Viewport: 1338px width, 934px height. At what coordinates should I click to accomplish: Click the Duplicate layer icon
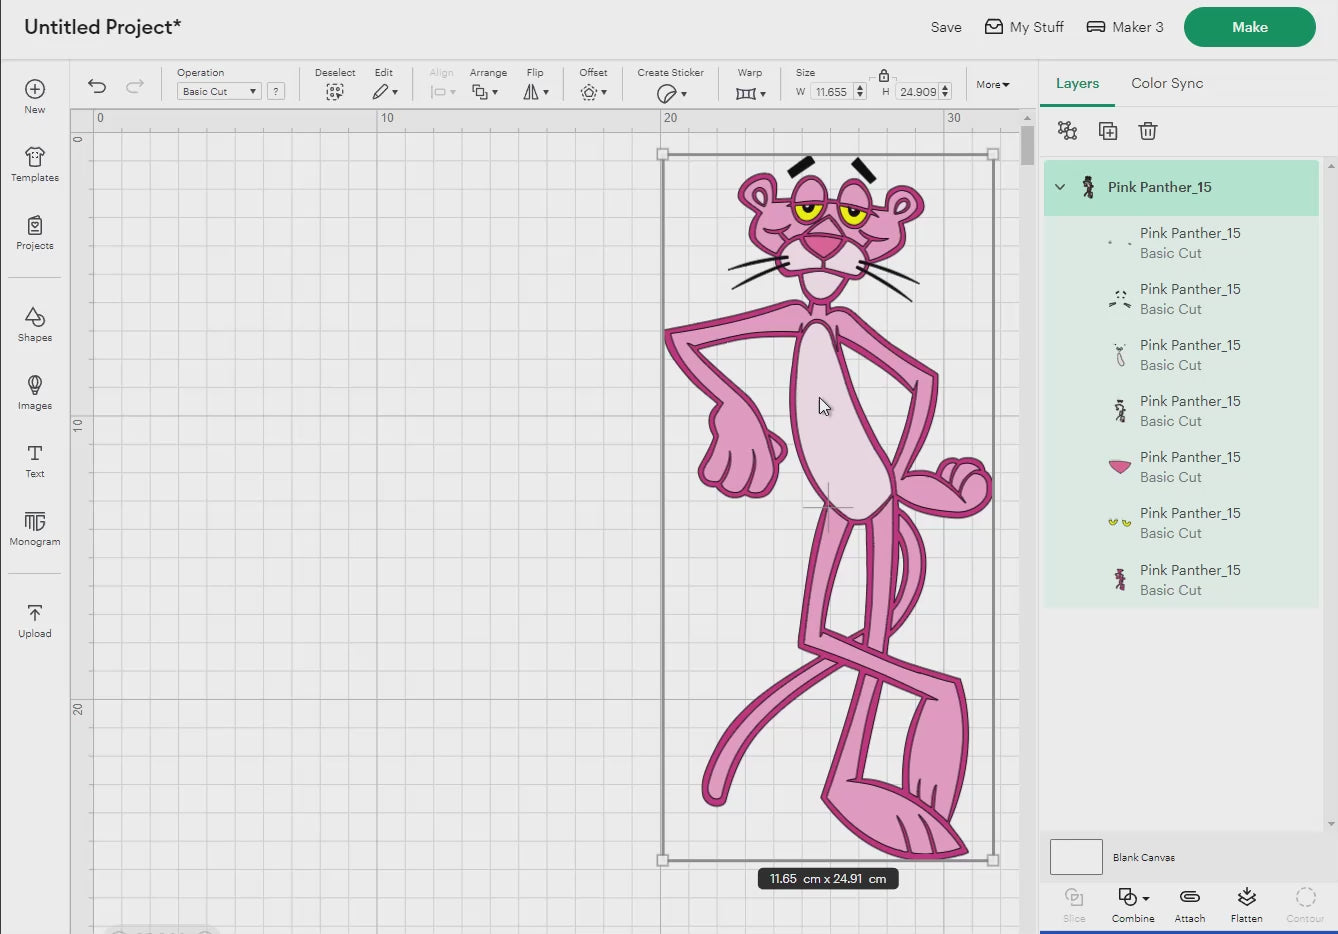point(1108,131)
